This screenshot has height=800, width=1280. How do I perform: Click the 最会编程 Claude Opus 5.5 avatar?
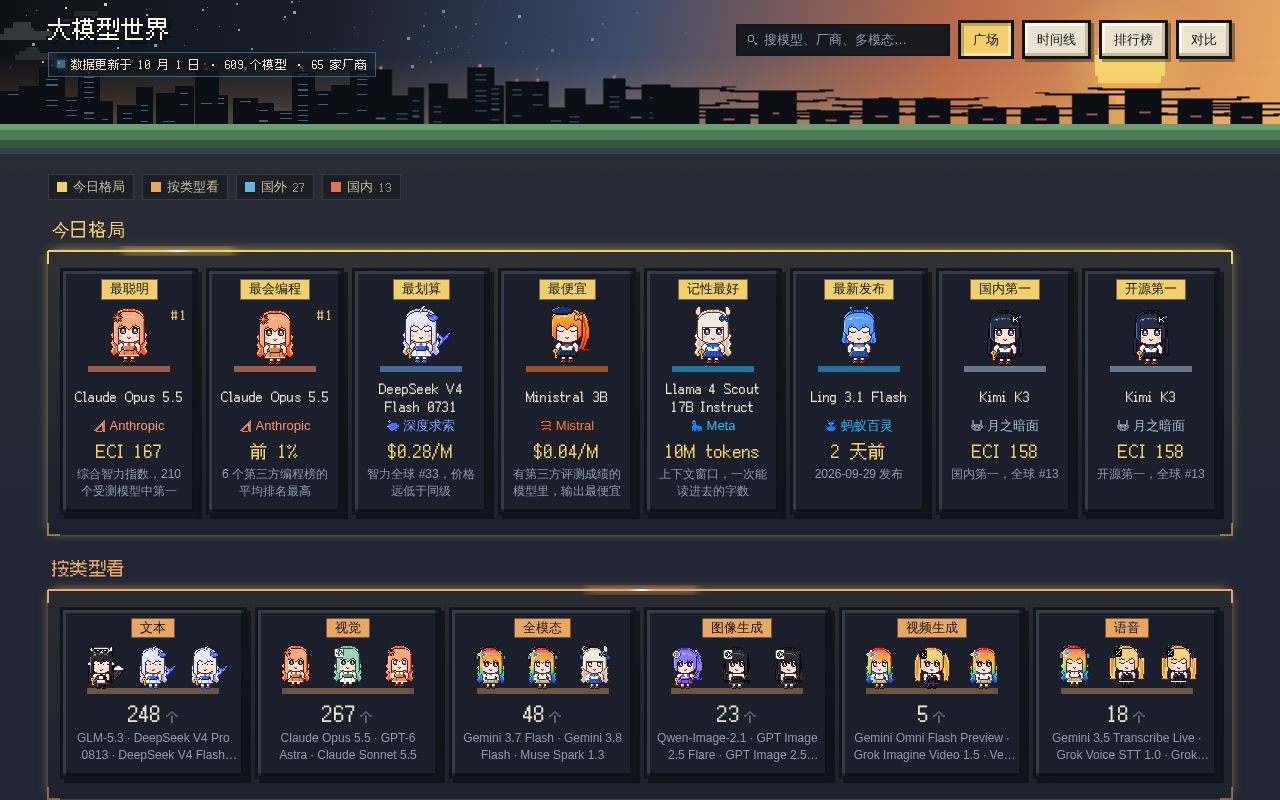[274, 334]
